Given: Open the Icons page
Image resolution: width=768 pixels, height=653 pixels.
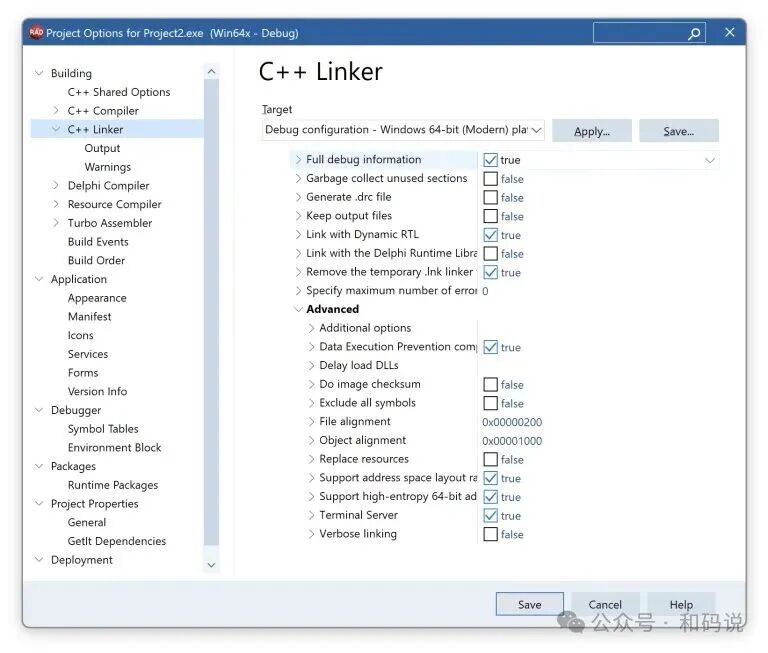Looking at the screenshot, I should [x=80, y=335].
